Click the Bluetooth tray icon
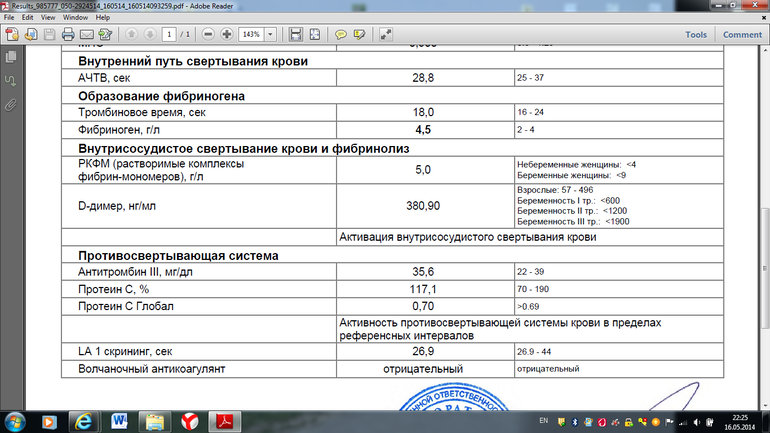Screen dimensions: 770x433 575,422
